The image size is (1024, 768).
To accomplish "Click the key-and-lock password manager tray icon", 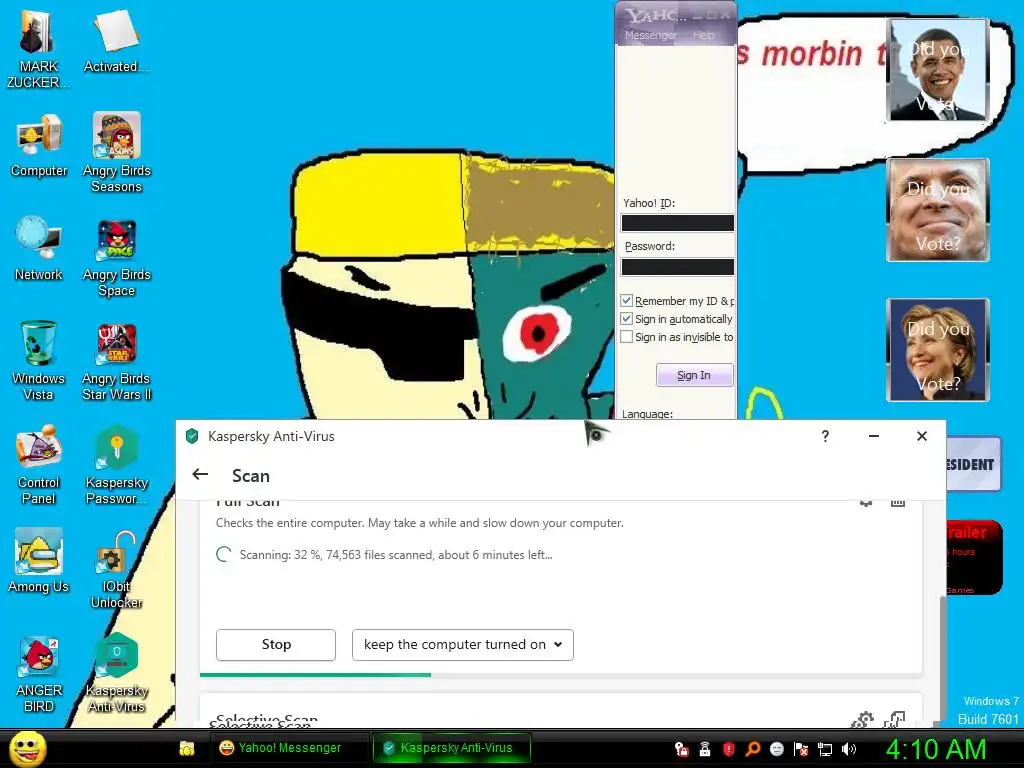I will point(681,749).
